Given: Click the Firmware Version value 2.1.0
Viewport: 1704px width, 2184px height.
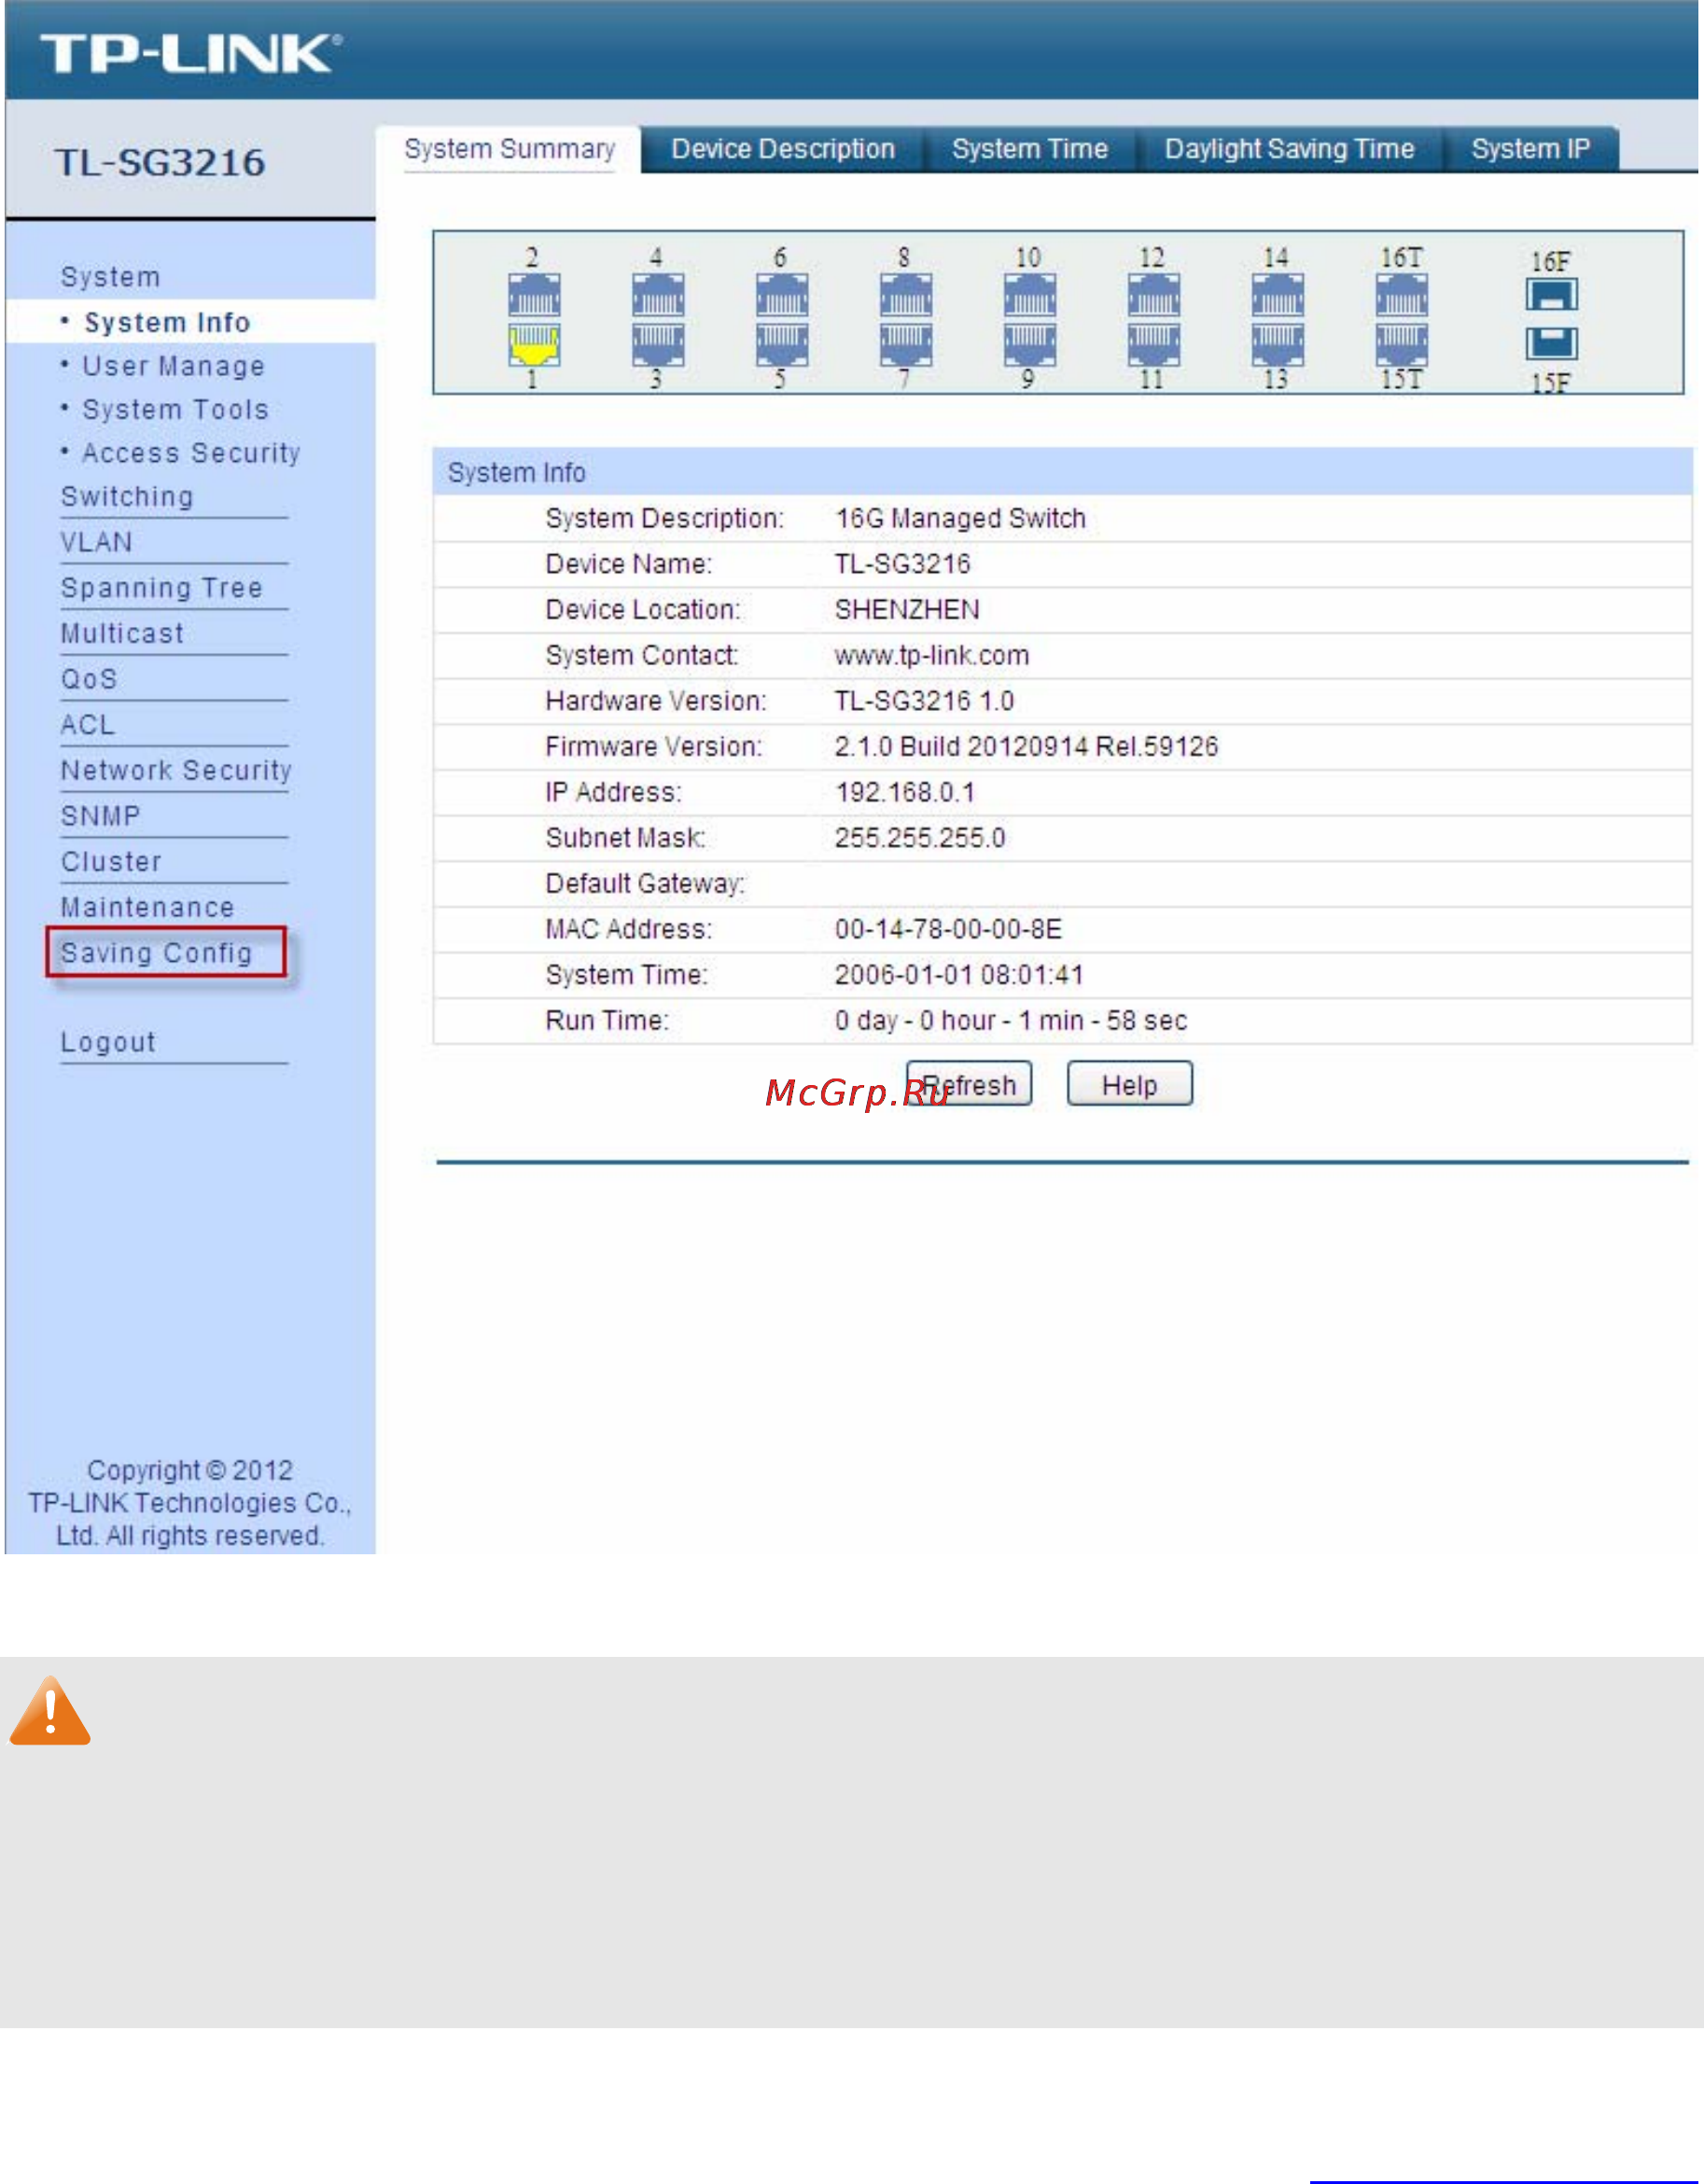Looking at the screenshot, I should (1027, 747).
